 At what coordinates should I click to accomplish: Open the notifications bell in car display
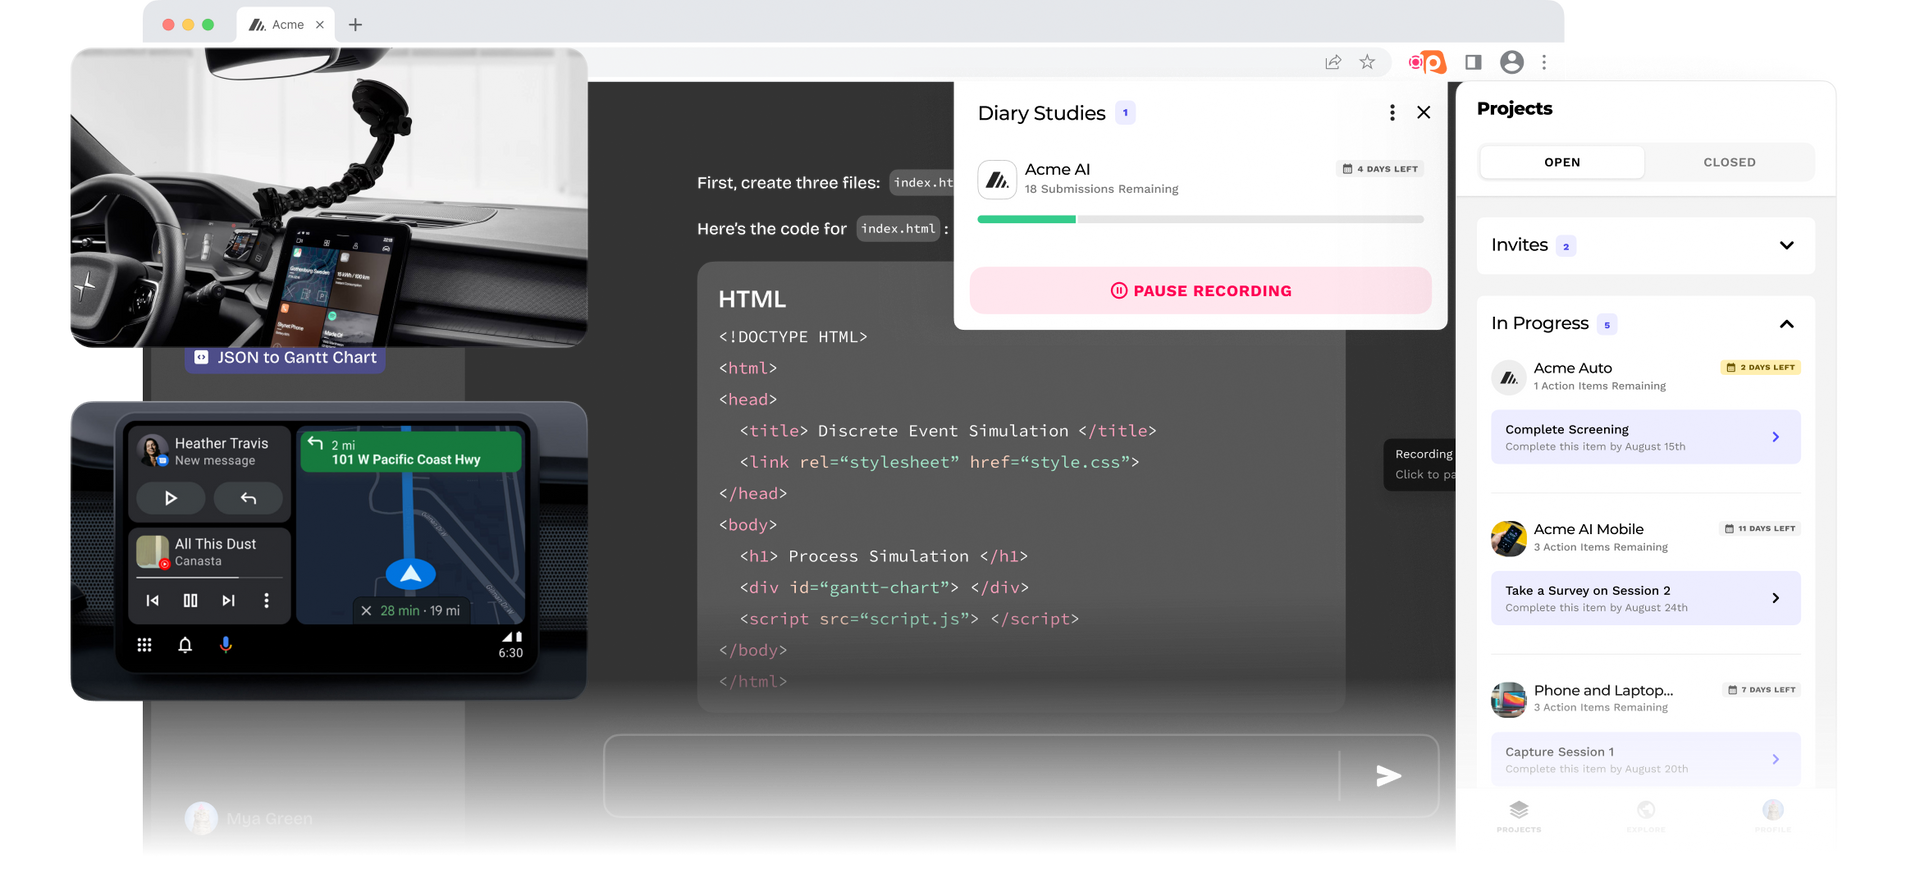coord(185,645)
